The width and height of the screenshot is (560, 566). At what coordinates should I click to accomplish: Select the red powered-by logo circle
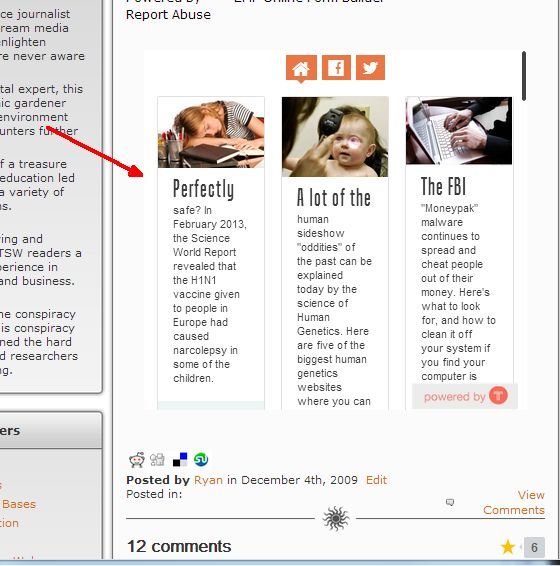click(x=498, y=395)
